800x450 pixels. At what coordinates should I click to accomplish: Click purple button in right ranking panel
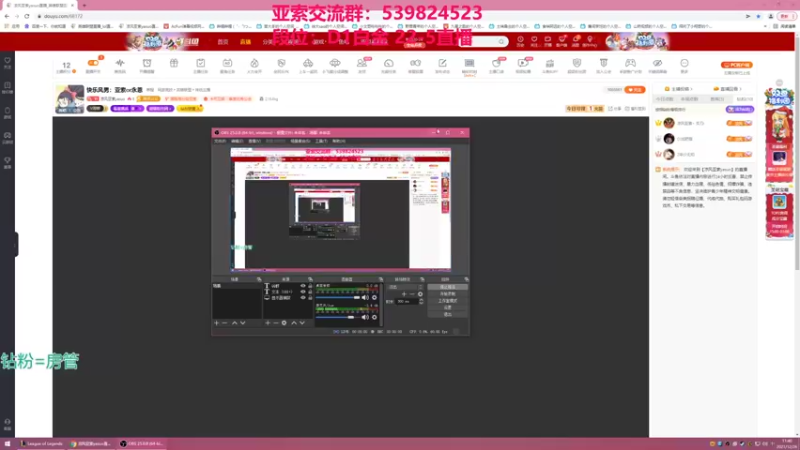pyautogui.click(x=739, y=109)
